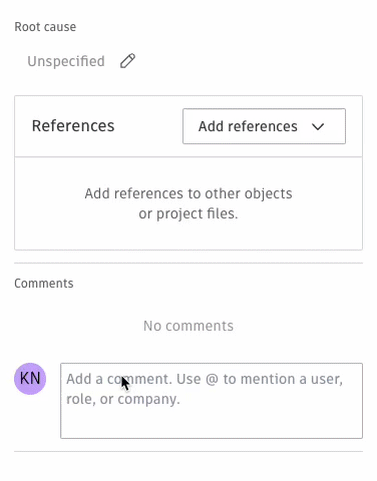Open the Add references dropdown button
The width and height of the screenshot is (377, 481).
[x=264, y=126]
